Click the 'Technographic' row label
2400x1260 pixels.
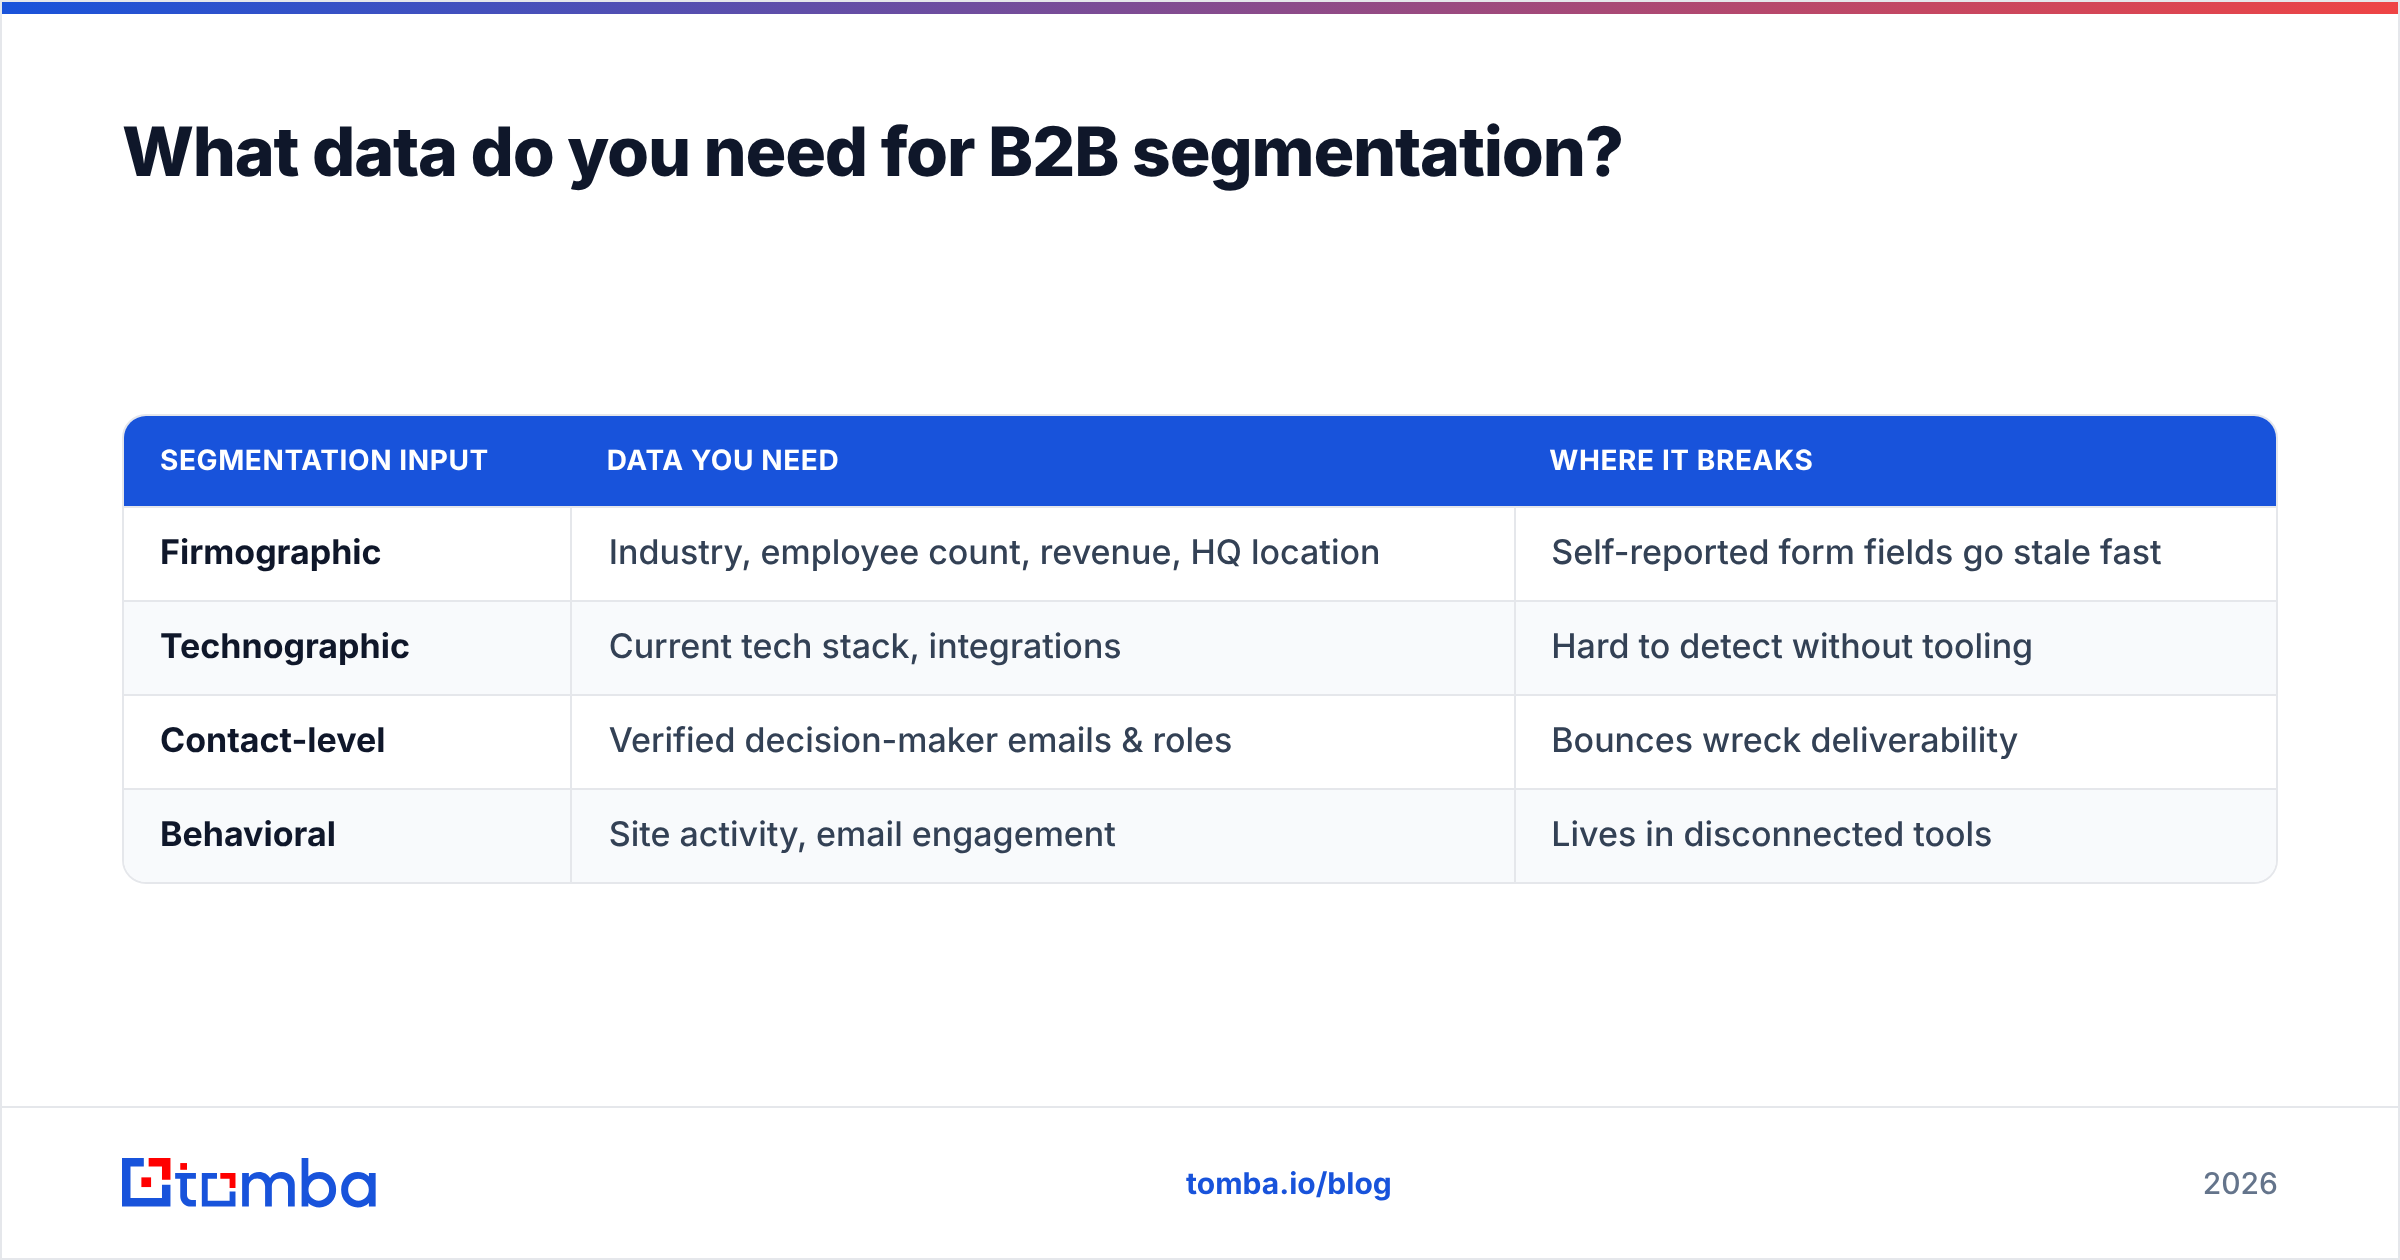click(285, 647)
